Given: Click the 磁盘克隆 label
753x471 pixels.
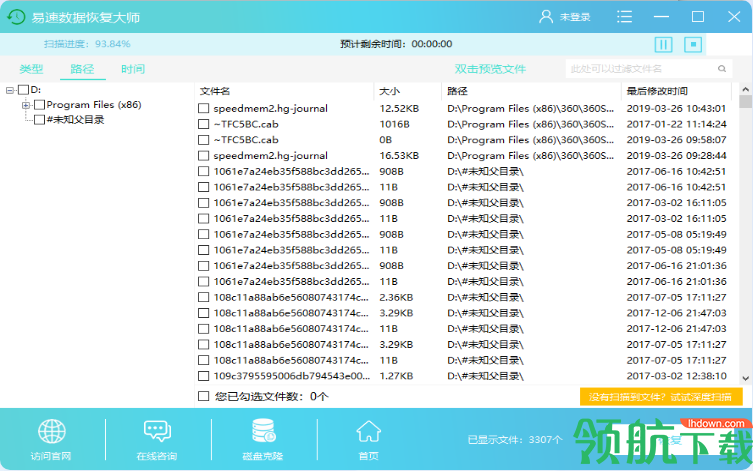Looking at the screenshot, I should 263,456.
